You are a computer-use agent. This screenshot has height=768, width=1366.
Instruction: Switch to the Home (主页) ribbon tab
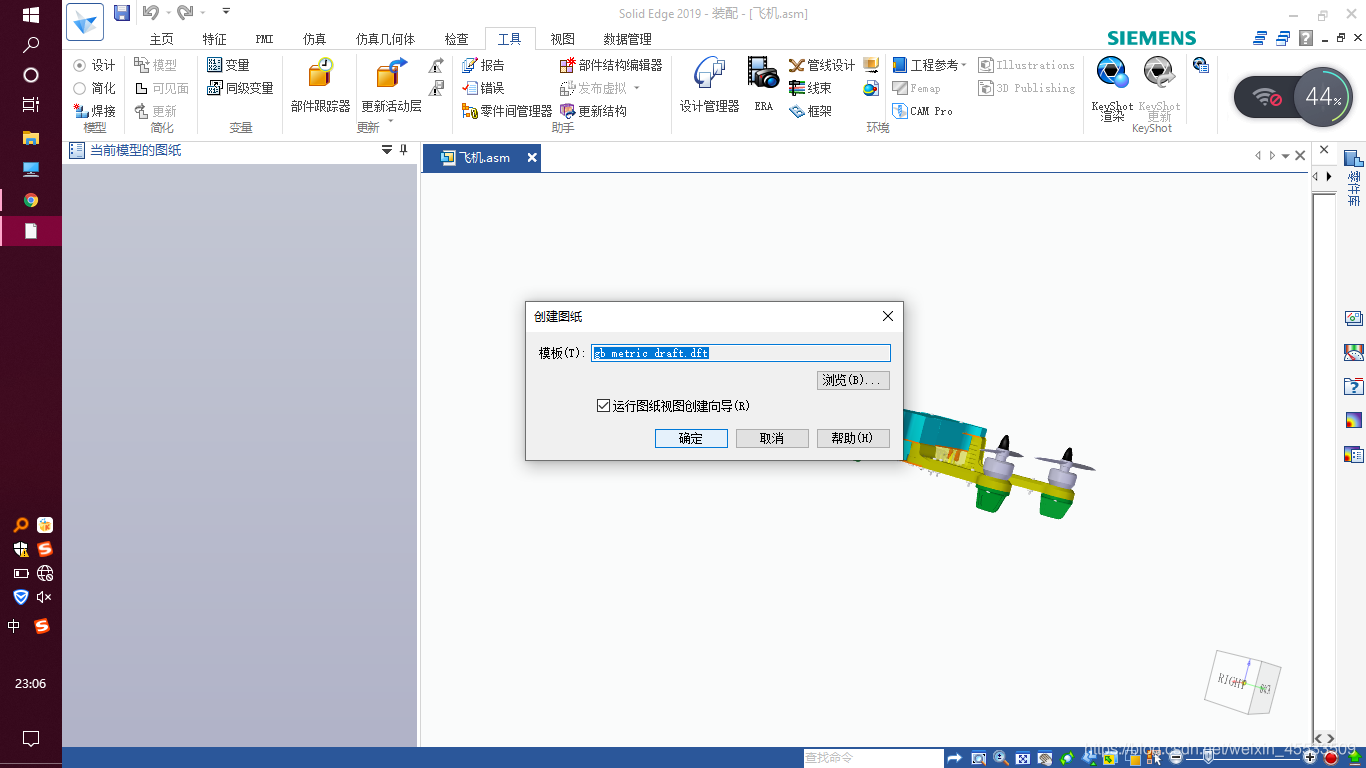coord(161,39)
